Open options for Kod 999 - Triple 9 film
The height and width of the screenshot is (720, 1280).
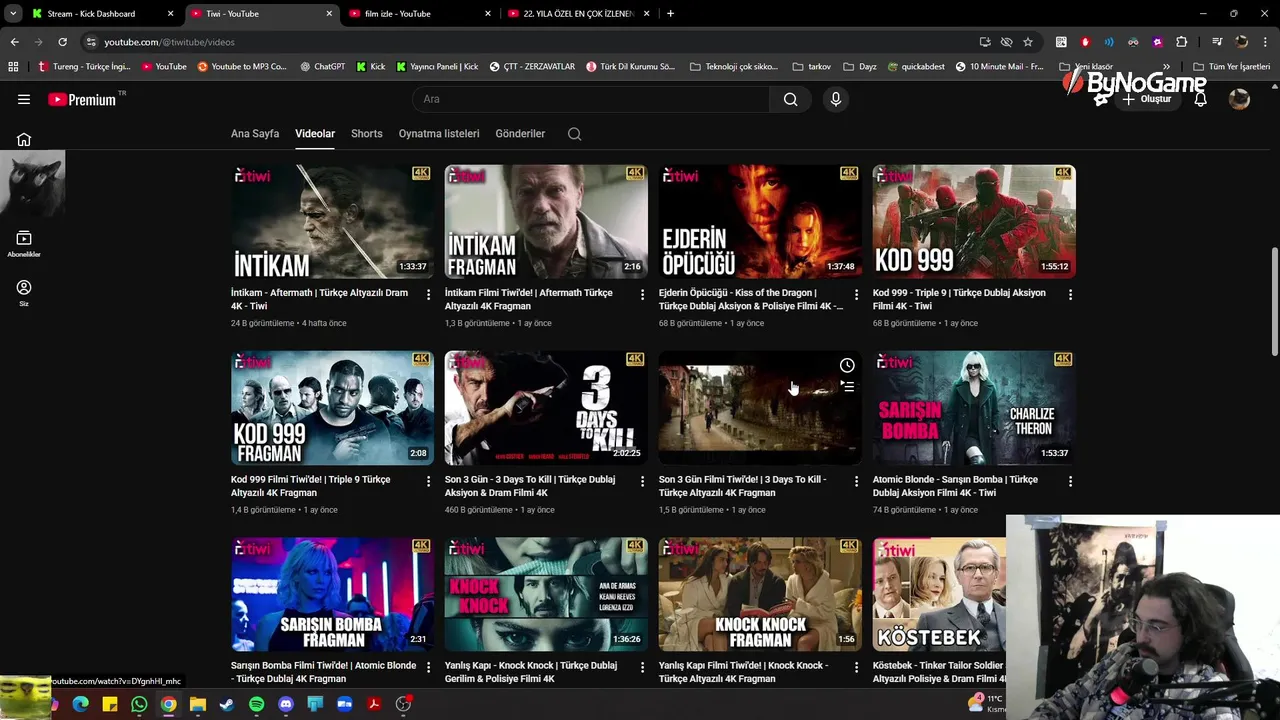pyautogui.click(x=1070, y=295)
